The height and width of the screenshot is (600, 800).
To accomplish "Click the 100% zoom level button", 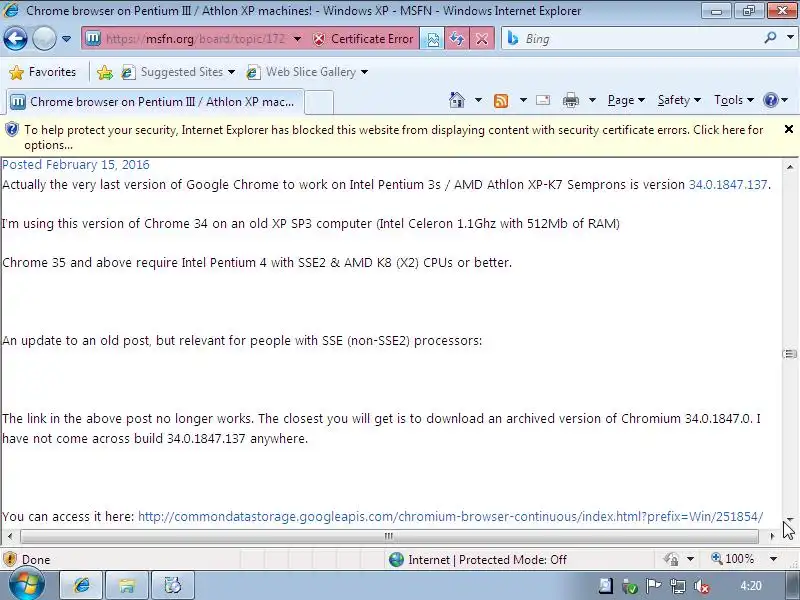I will 733,559.
